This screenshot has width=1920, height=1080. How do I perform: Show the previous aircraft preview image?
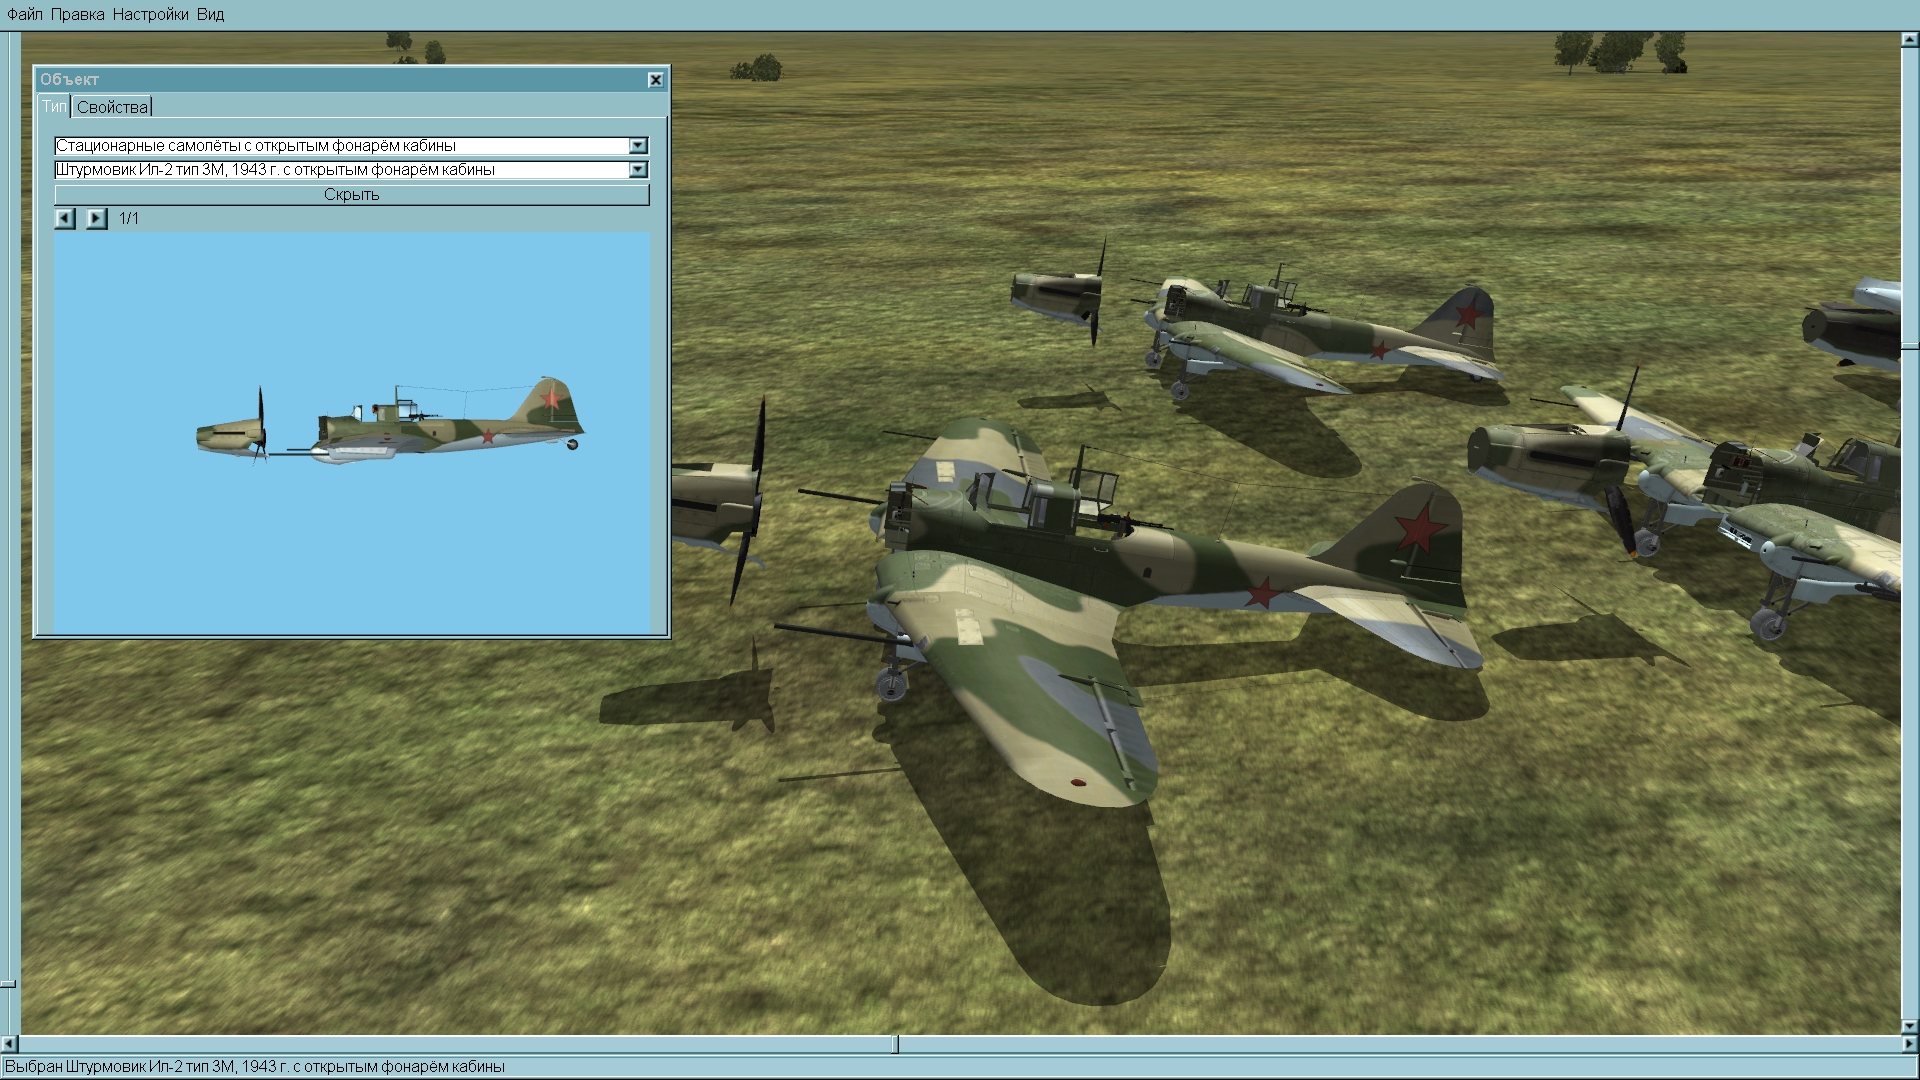[x=65, y=218]
